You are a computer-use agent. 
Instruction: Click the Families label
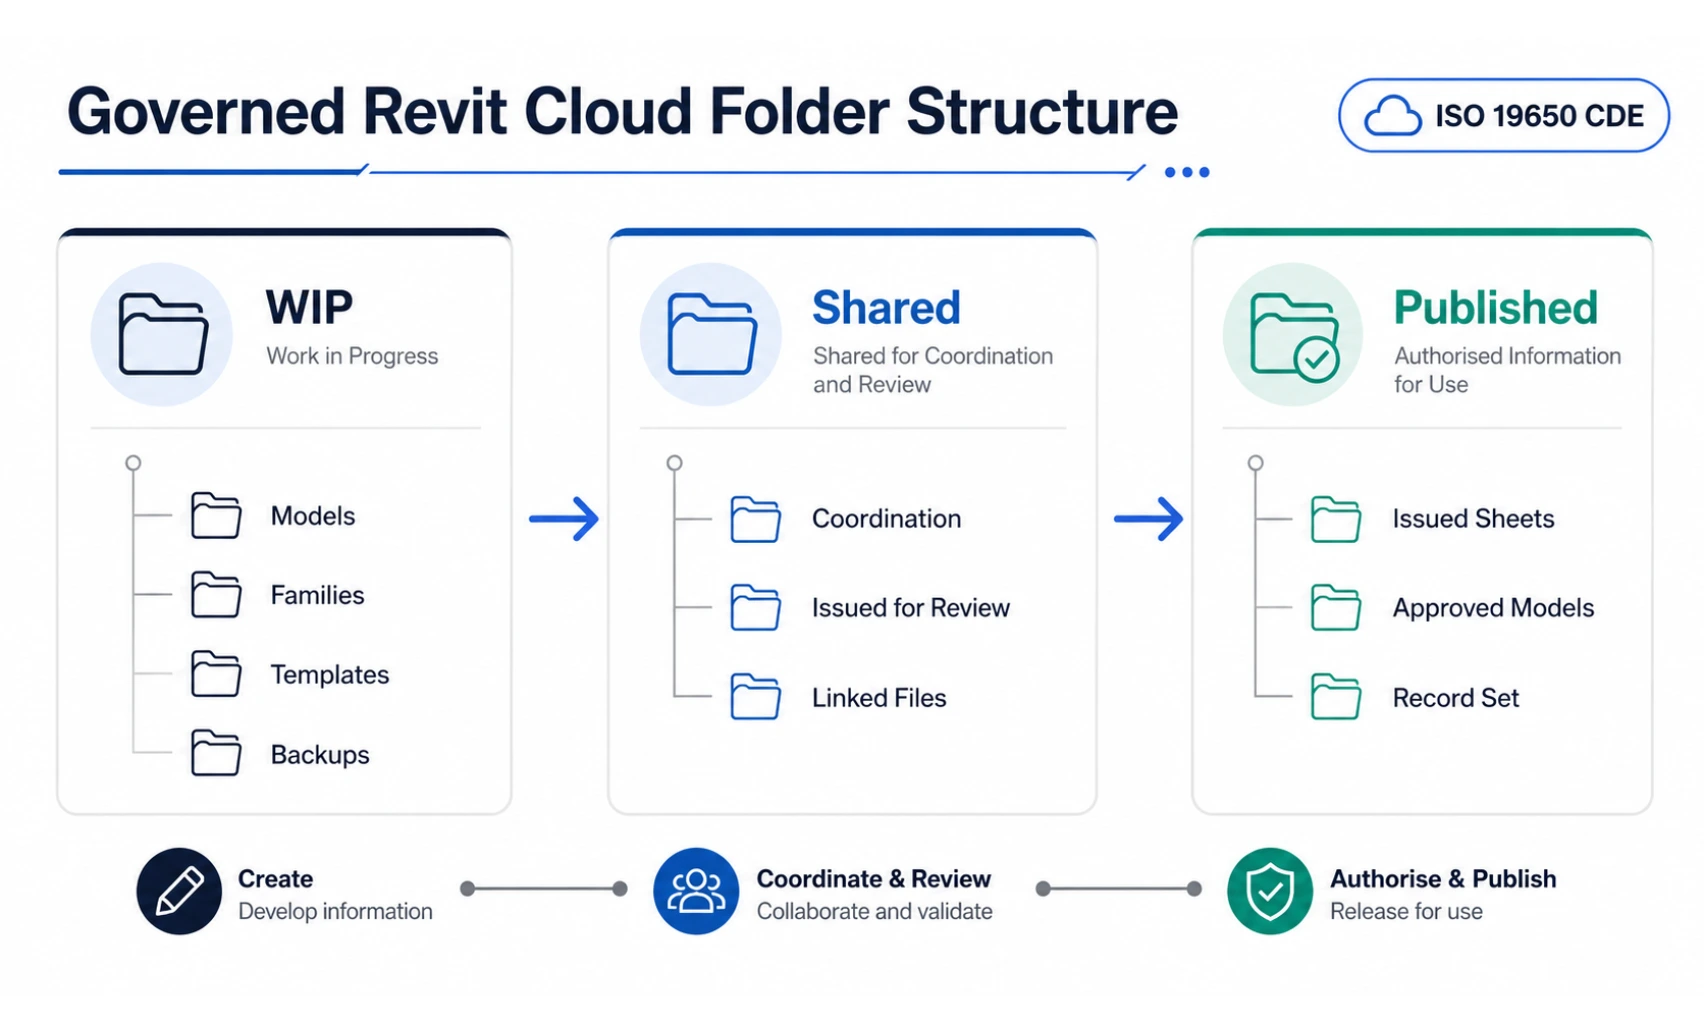pyautogui.click(x=317, y=595)
